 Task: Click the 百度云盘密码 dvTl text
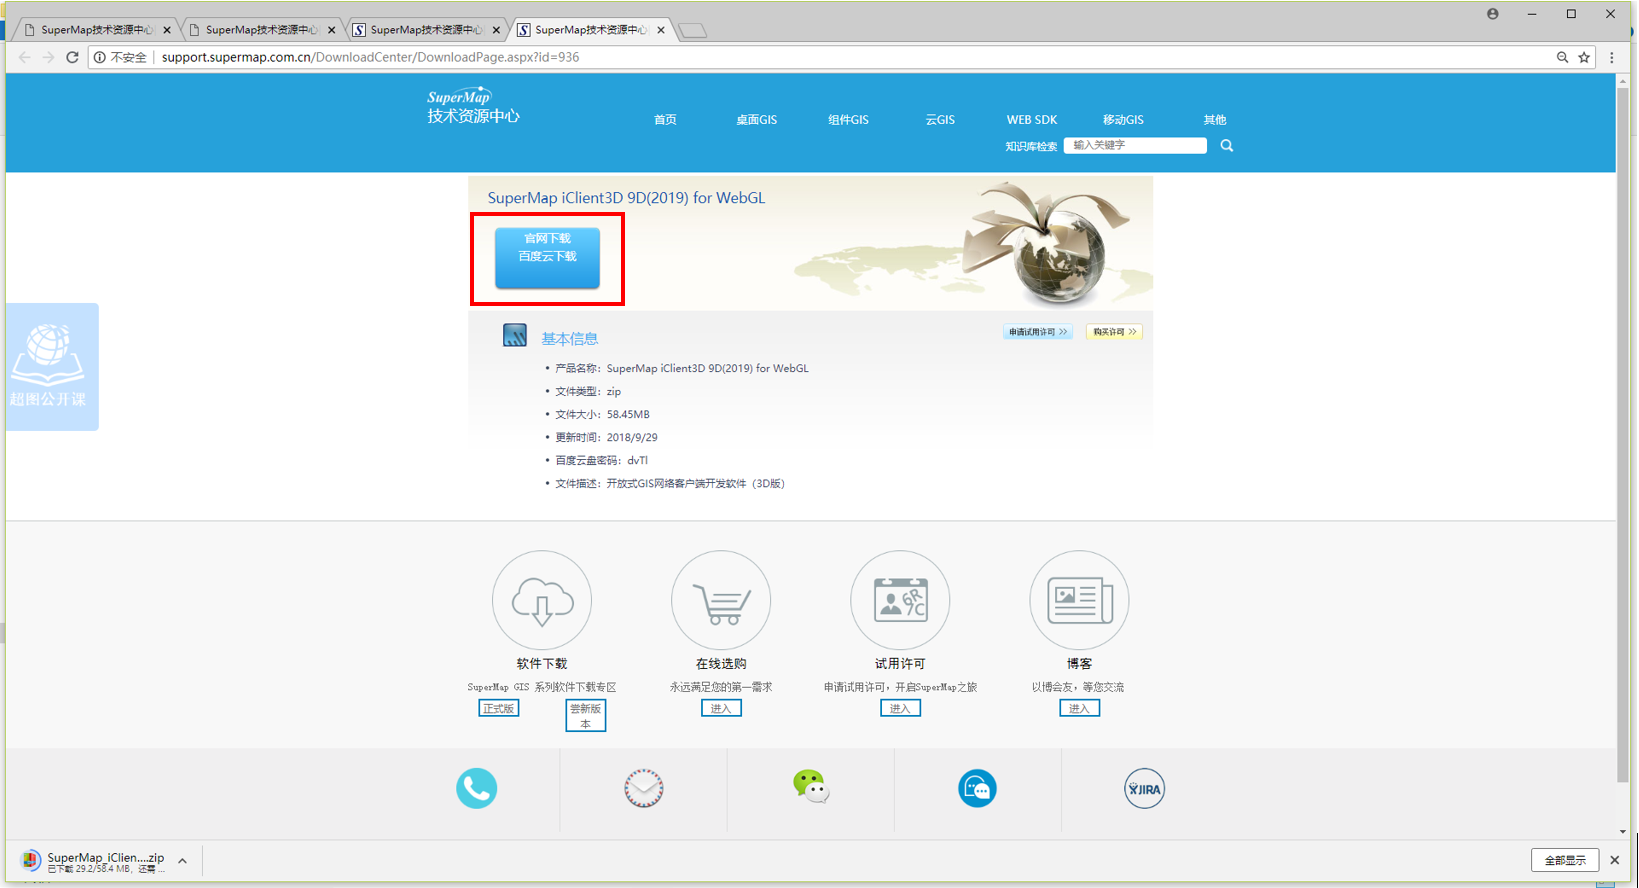point(601,460)
